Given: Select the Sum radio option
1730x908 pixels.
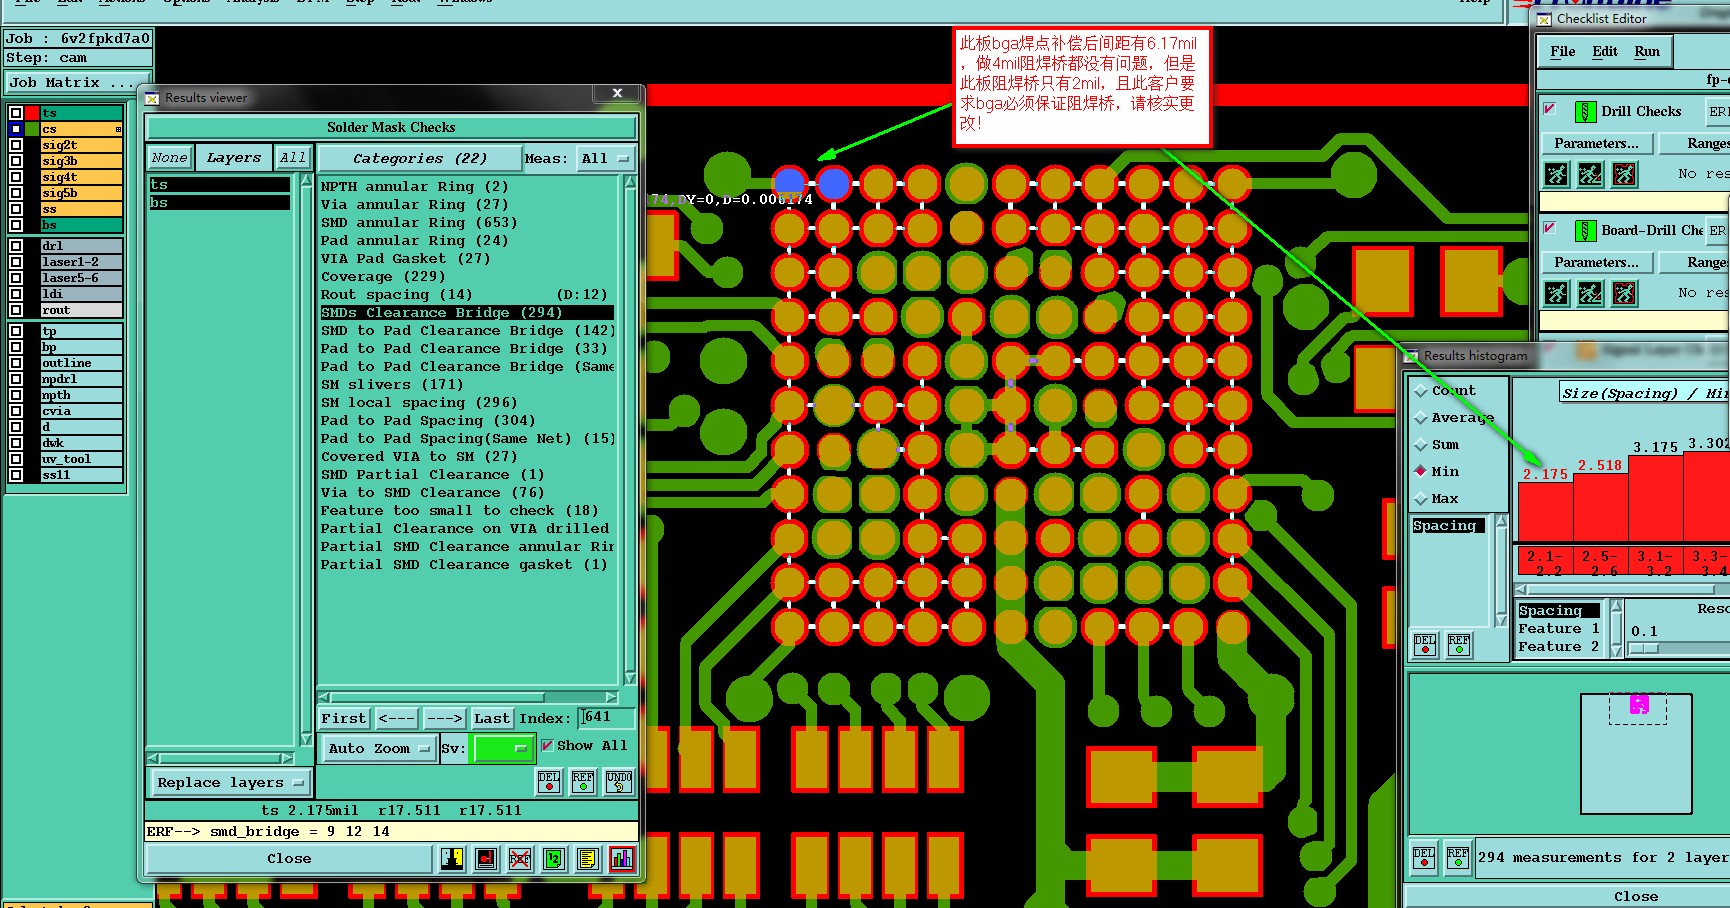Looking at the screenshot, I should point(1420,445).
